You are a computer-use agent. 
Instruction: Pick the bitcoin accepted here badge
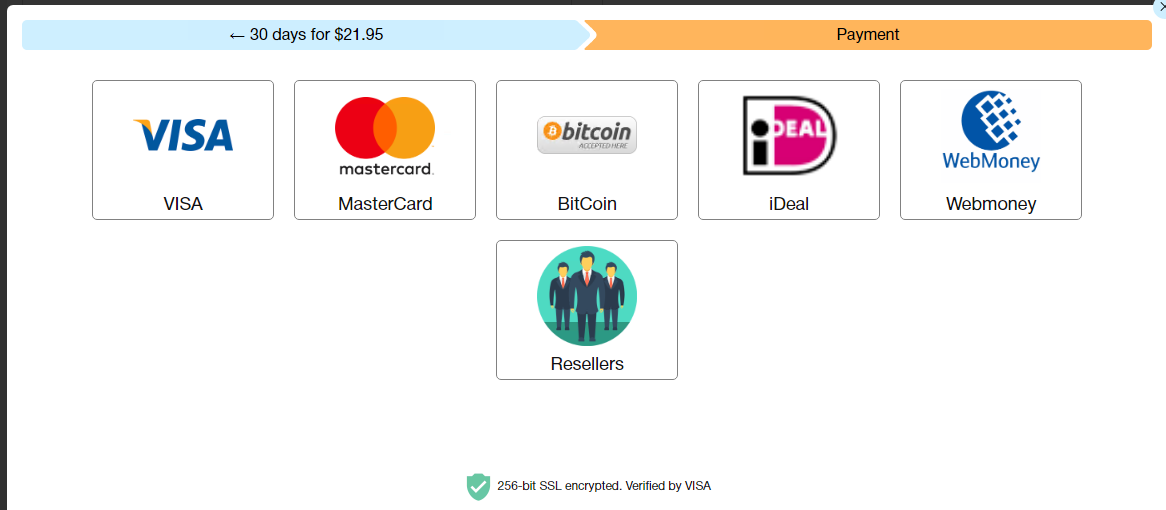tap(587, 135)
